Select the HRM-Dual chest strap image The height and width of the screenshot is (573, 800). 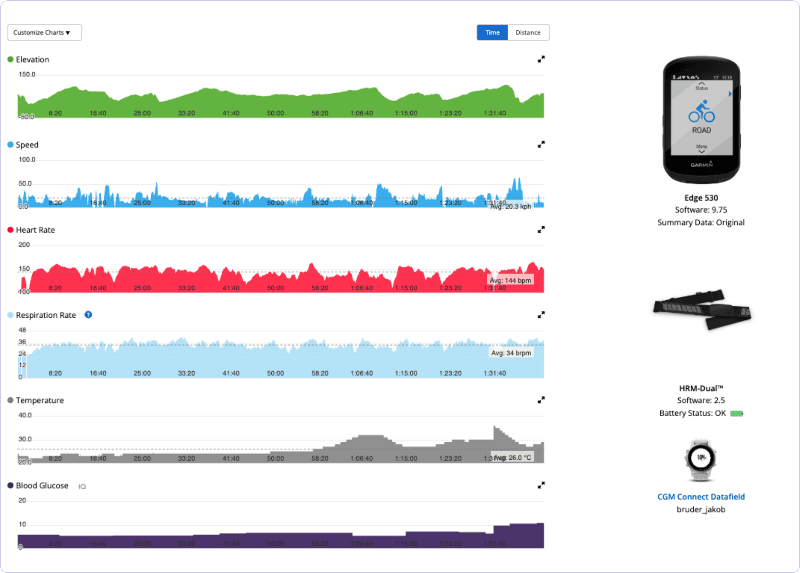(x=700, y=311)
